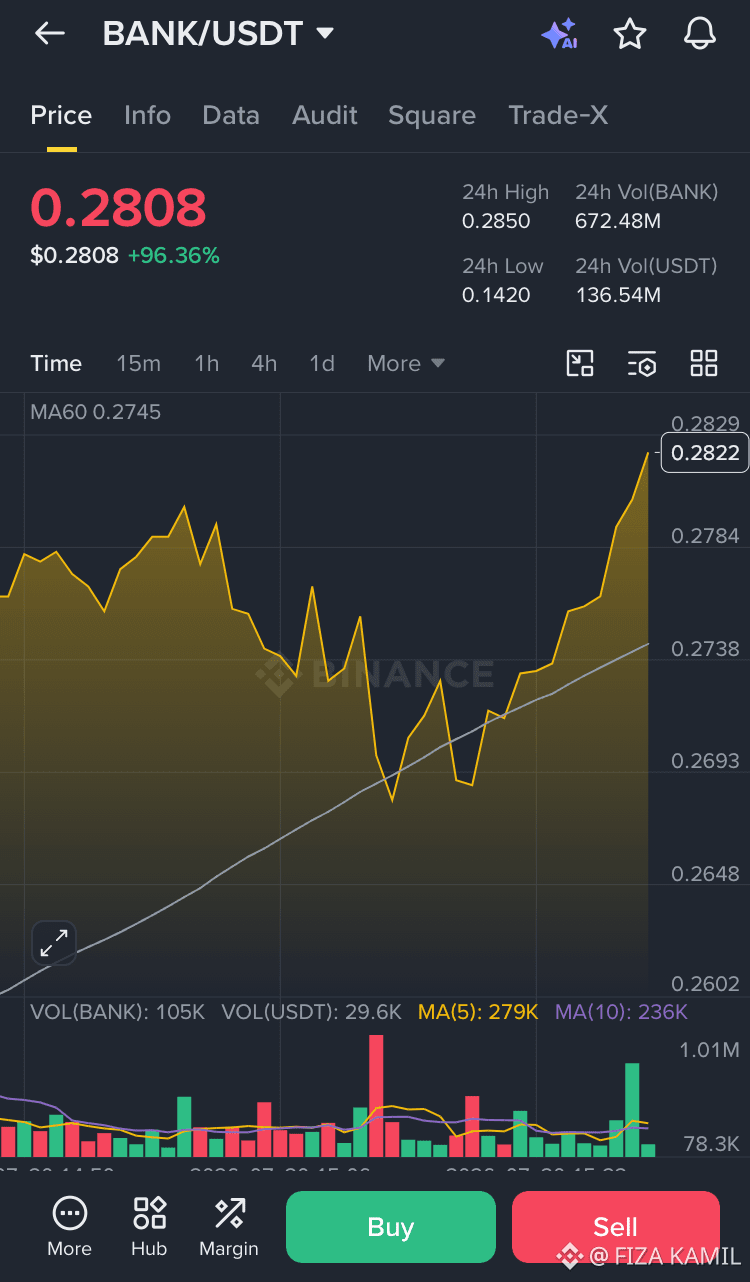Tap the 0.2822 current price label
Viewport: 750px width, 1282px height.
tap(706, 453)
